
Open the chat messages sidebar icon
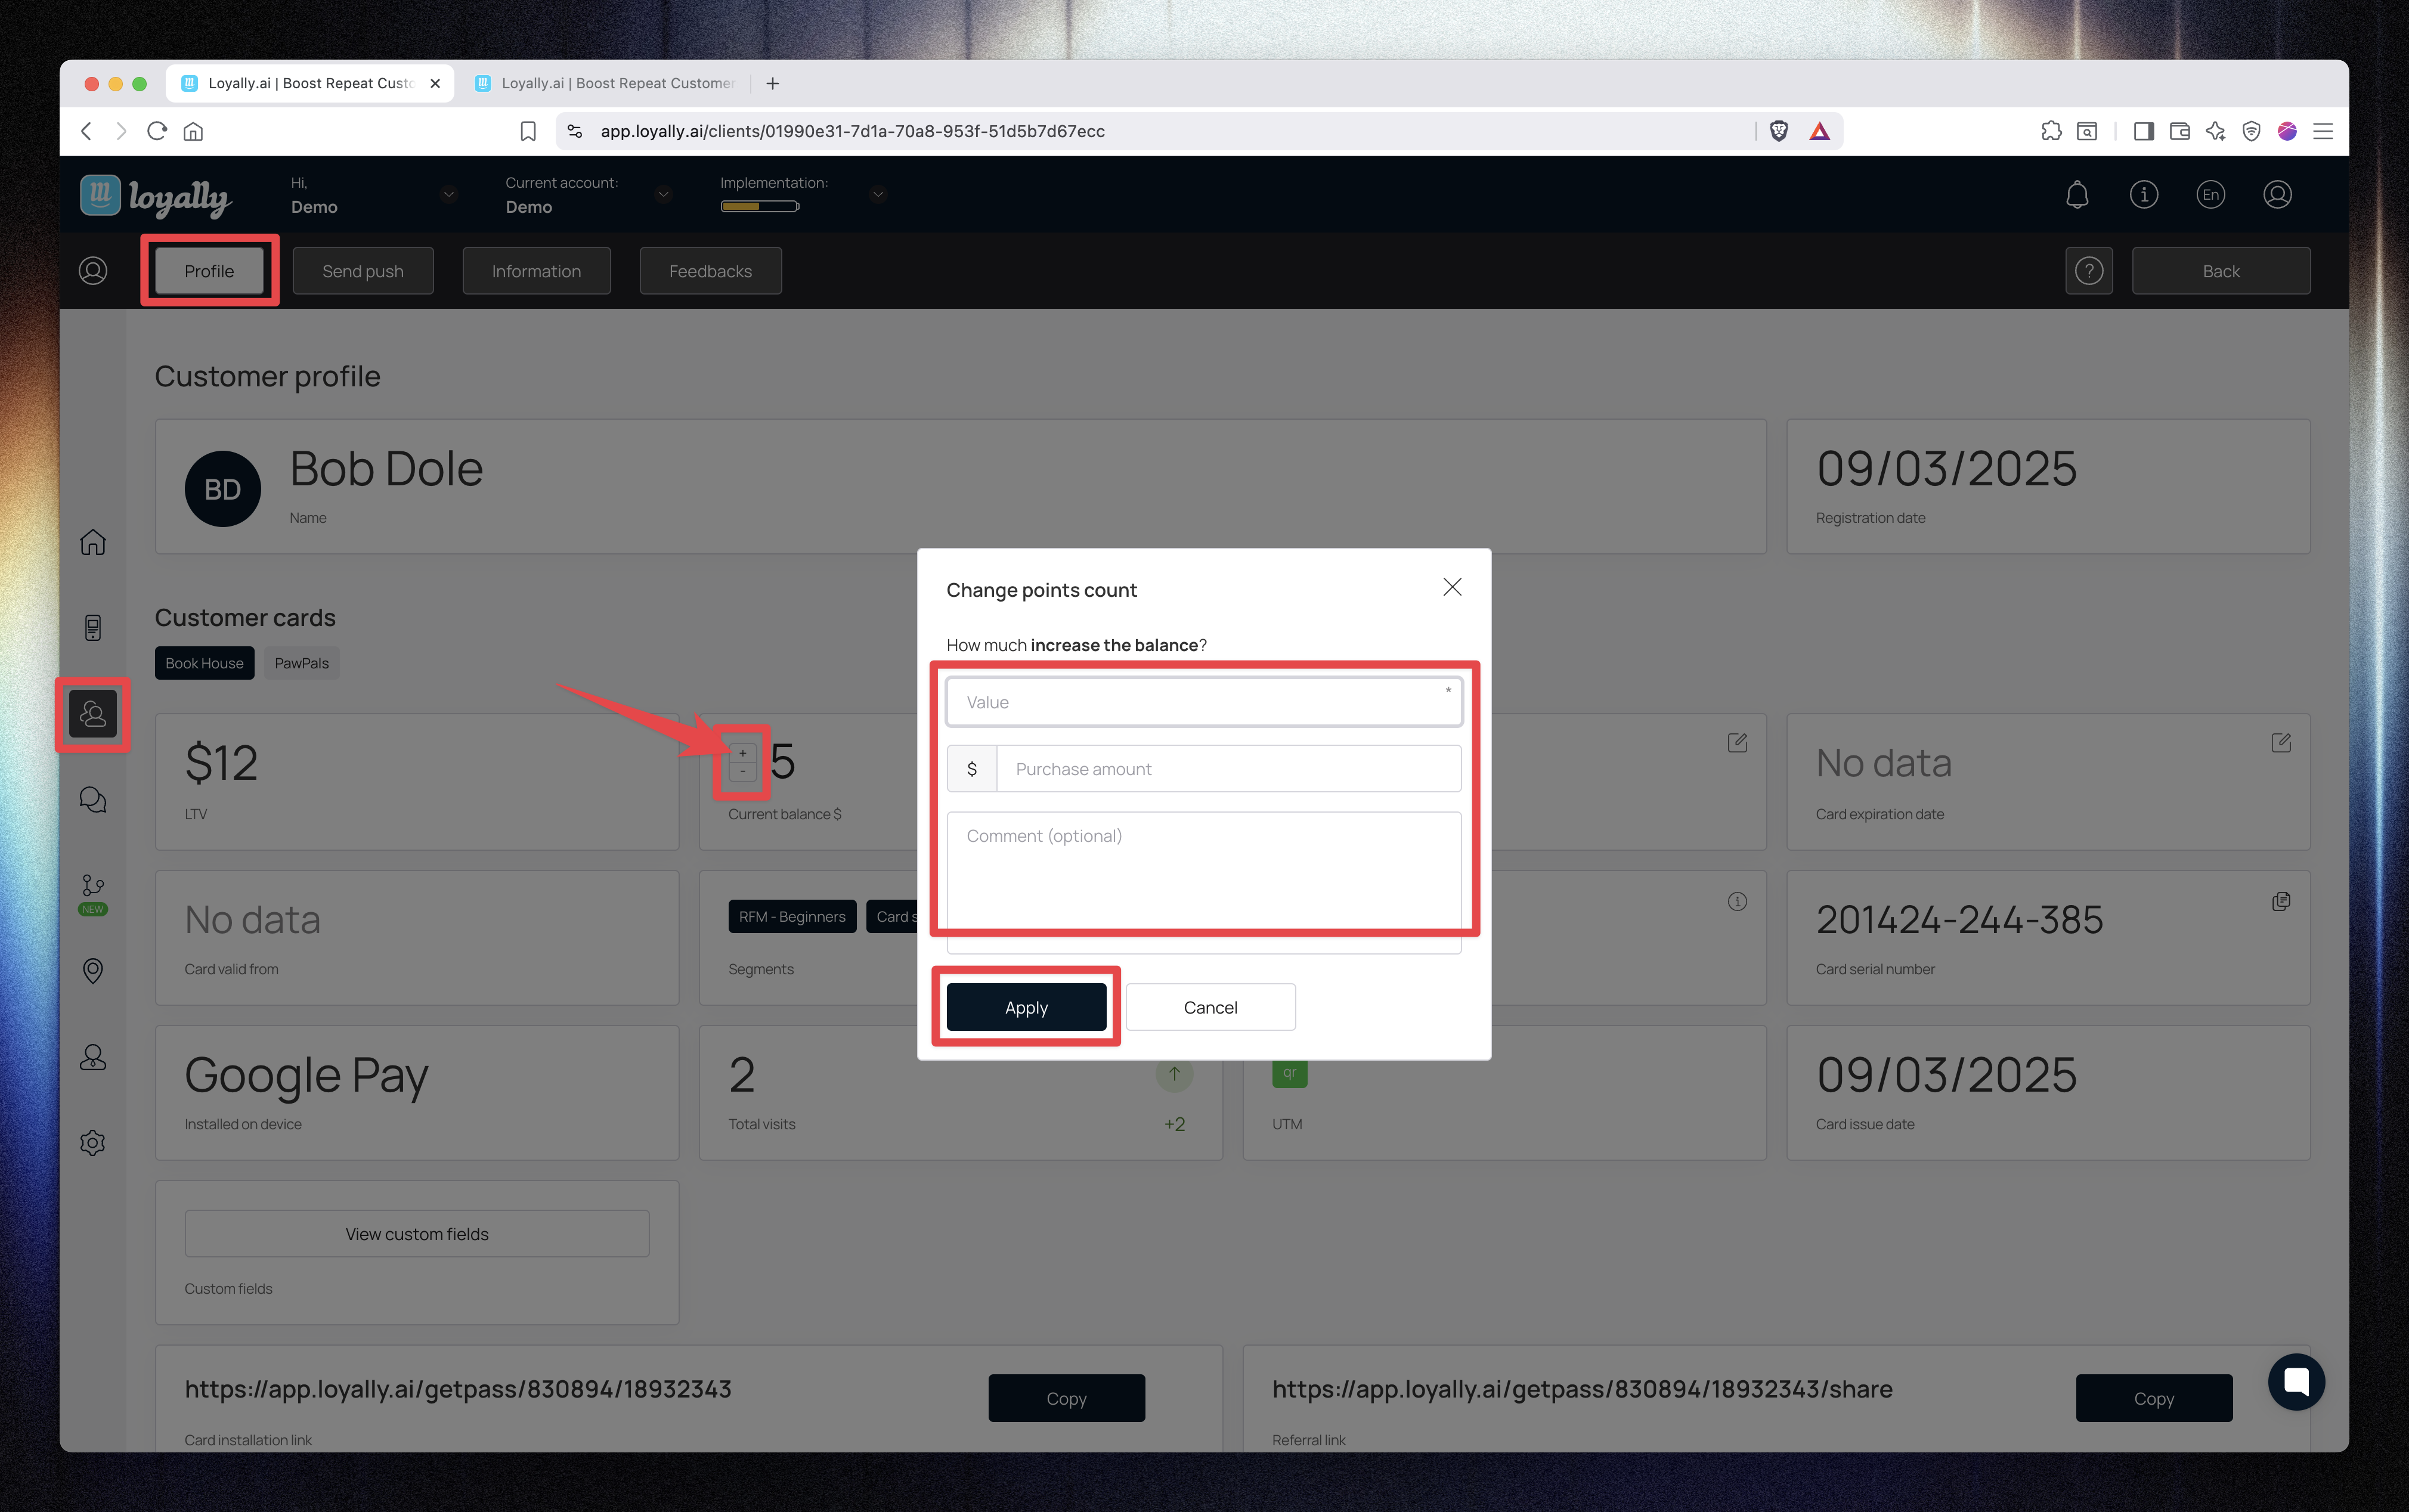93,800
